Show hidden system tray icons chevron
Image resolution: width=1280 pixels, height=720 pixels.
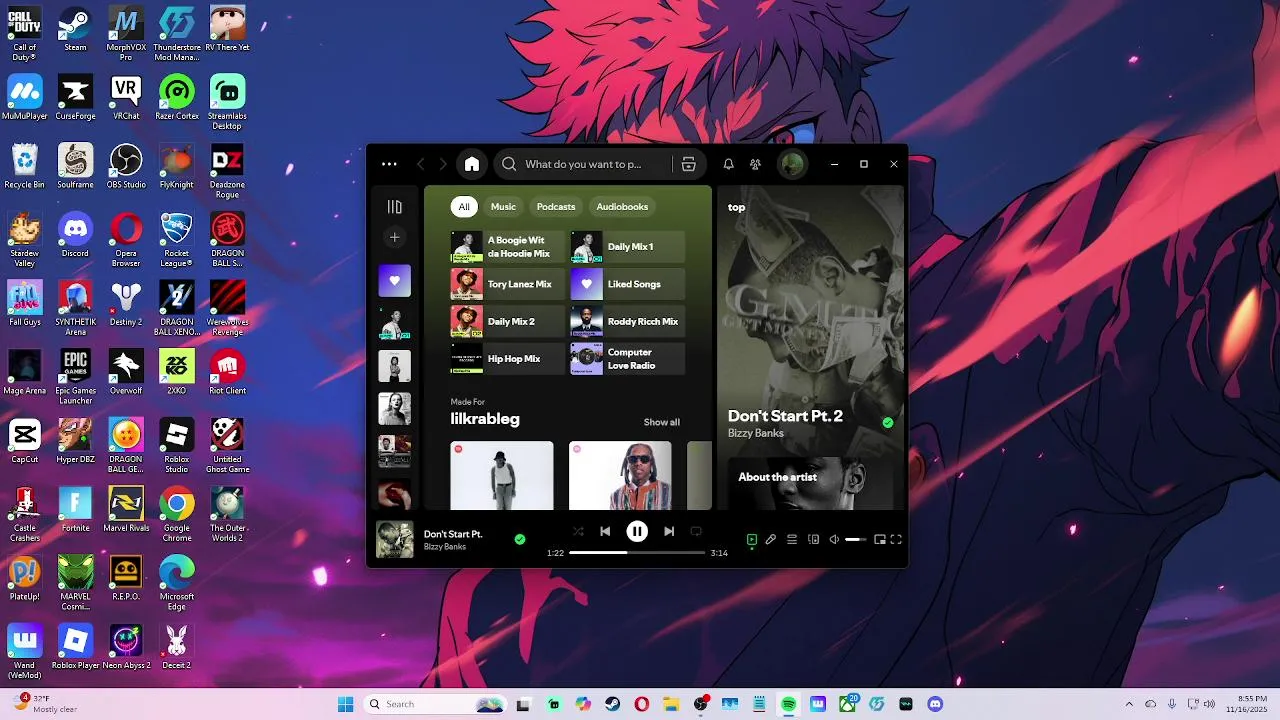click(1129, 704)
